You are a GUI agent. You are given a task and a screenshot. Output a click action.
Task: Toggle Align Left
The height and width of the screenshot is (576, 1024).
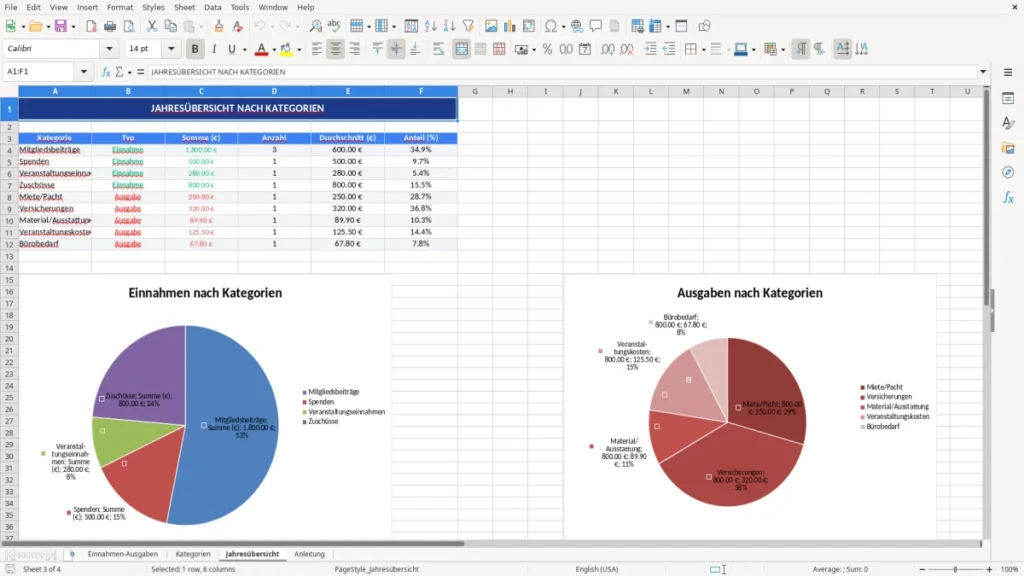pos(317,49)
